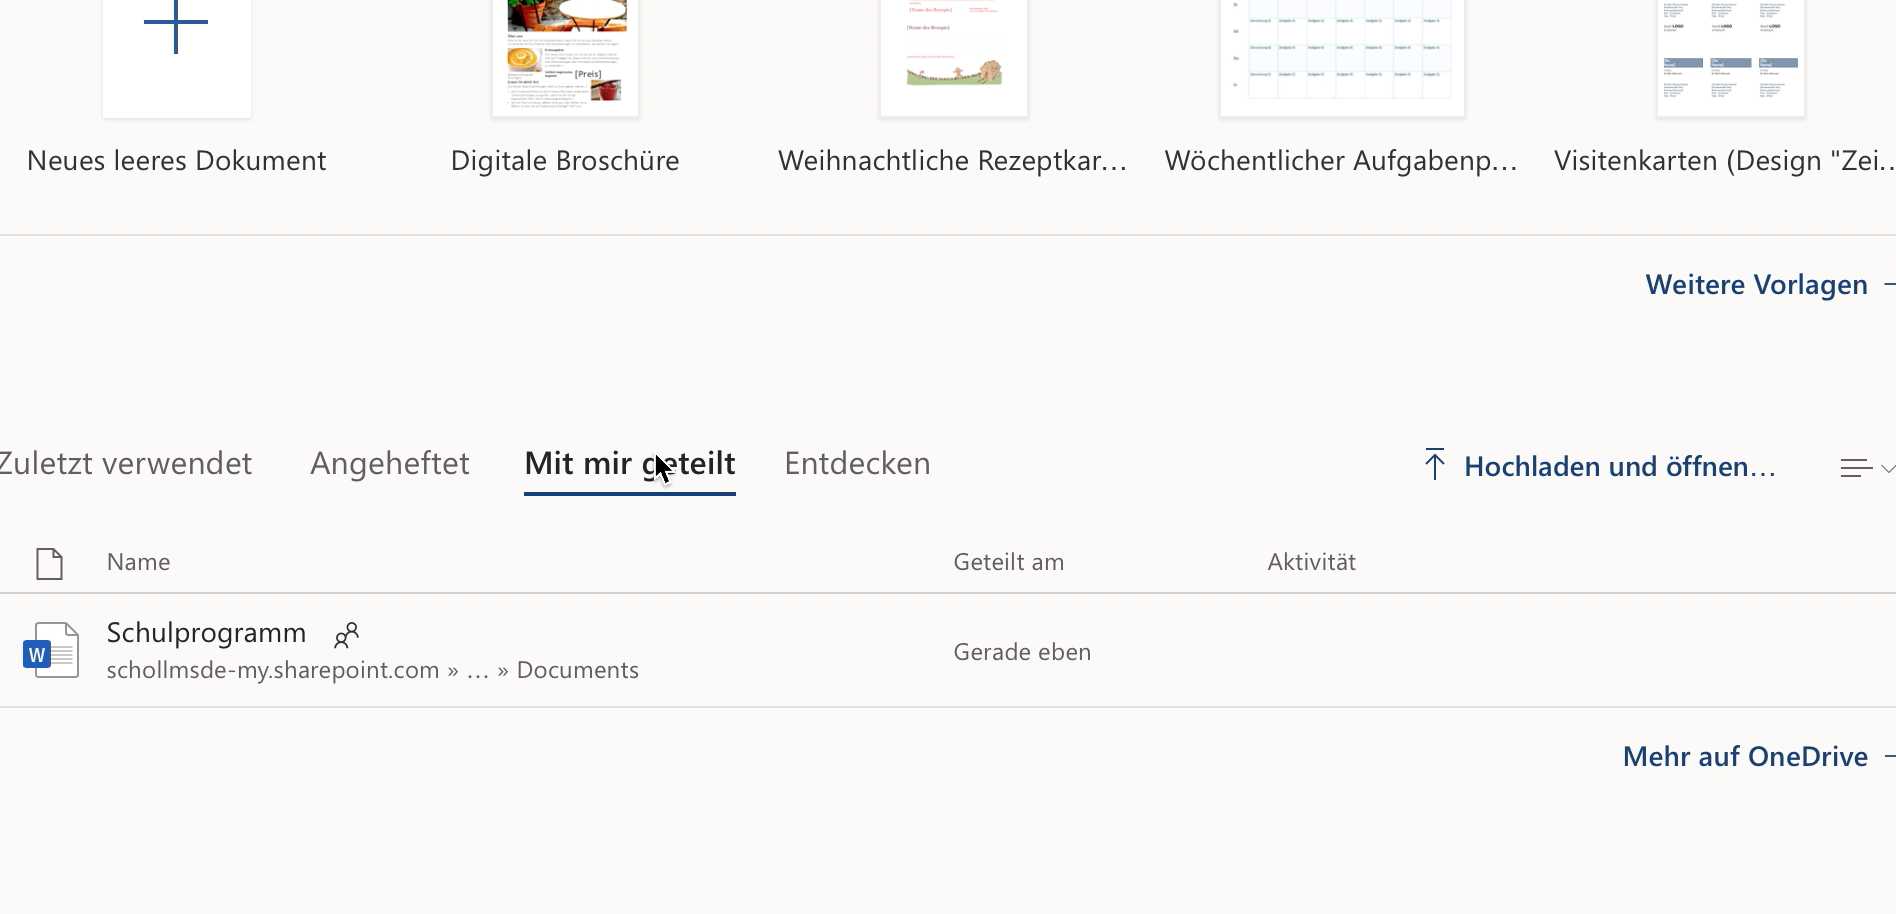Click the plus icon for new blank document

coord(176,24)
